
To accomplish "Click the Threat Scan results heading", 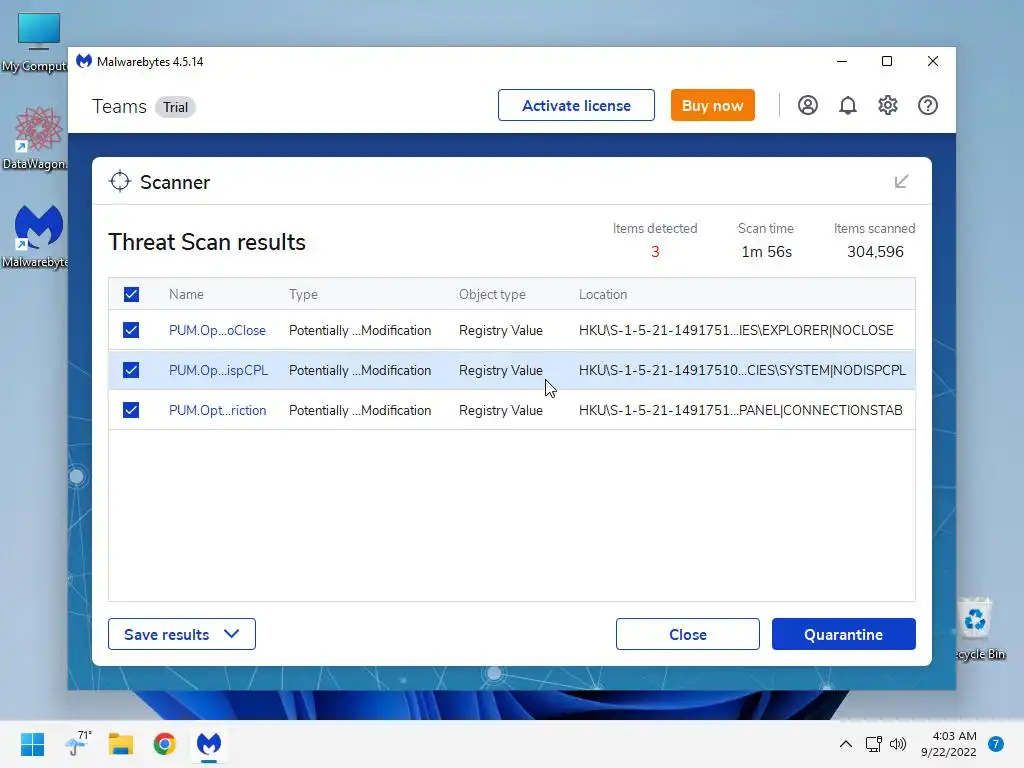I will [x=207, y=242].
